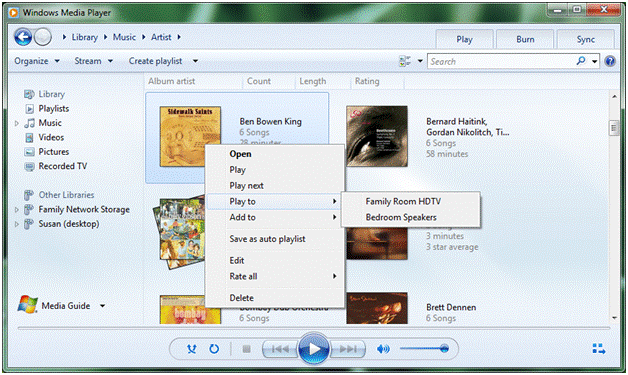
Task: Open the search options dropdown arrow
Action: tap(594, 62)
